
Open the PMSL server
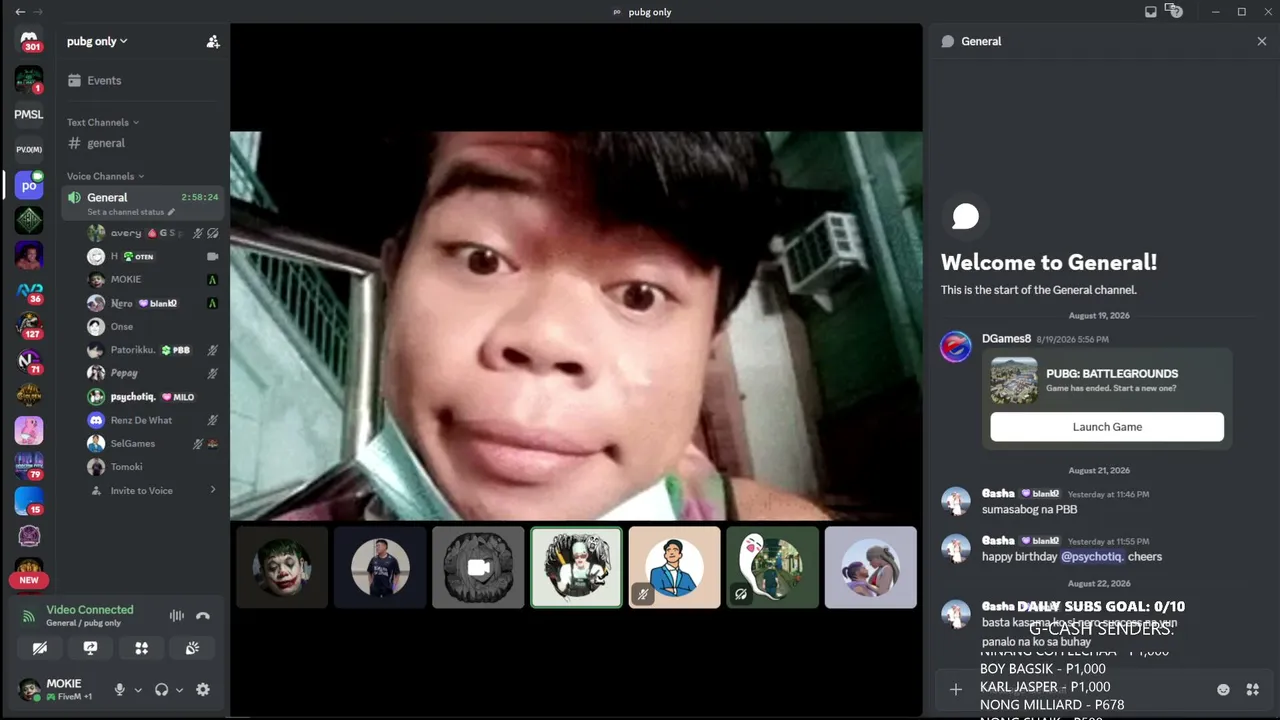pyautogui.click(x=29, y=114)
